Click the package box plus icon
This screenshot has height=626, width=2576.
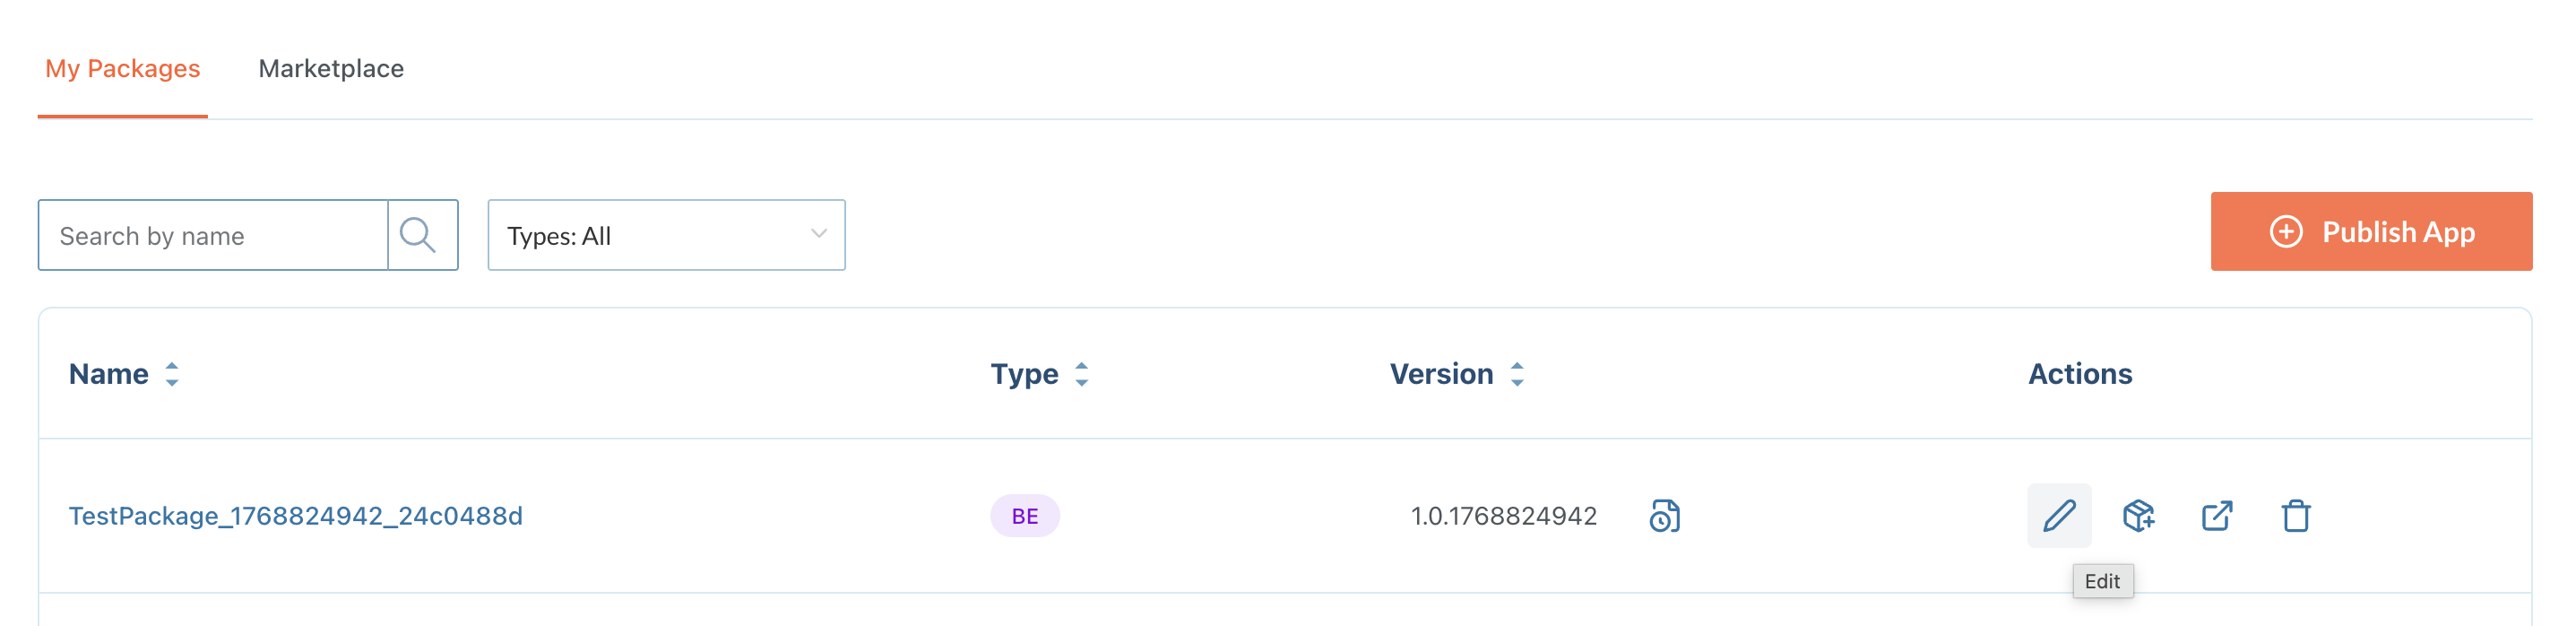tap(2138, 516)
